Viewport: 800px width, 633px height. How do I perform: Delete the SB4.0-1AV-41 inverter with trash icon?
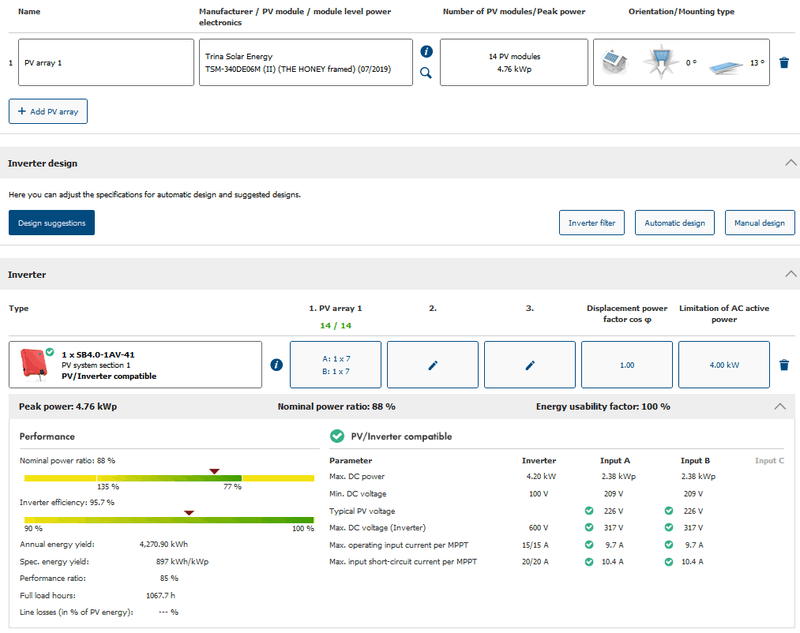coord(784,365)
